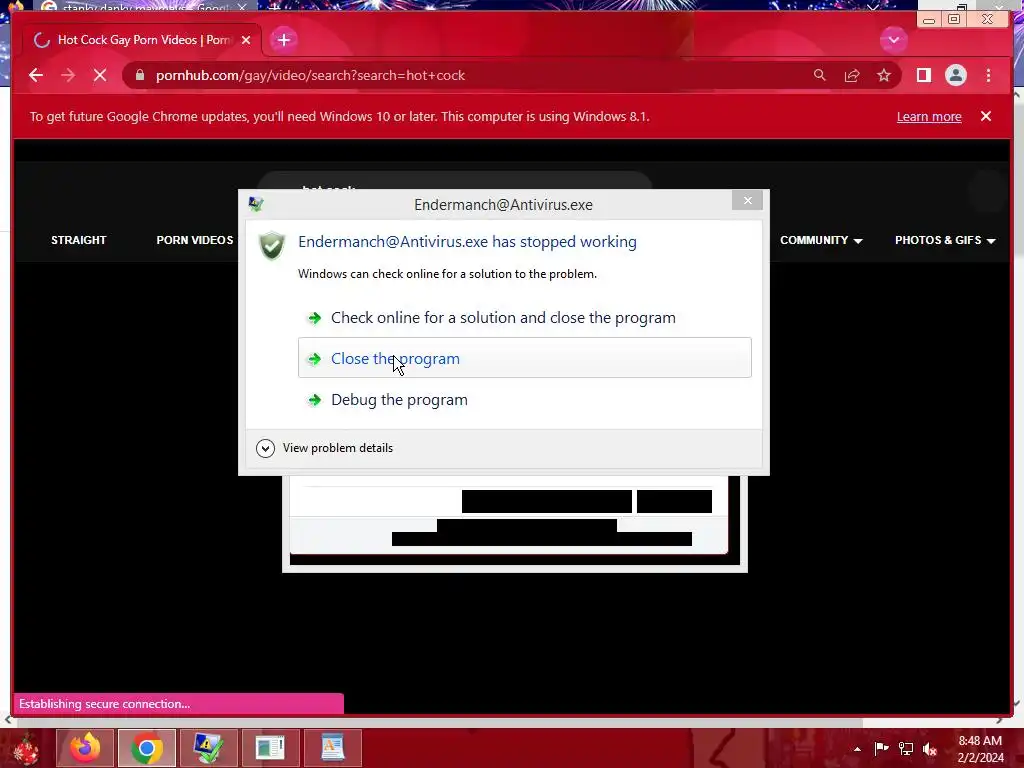Click the Action Center flag icon
This screenshot has height=768, width=1024.
click(x=881, y=749)
